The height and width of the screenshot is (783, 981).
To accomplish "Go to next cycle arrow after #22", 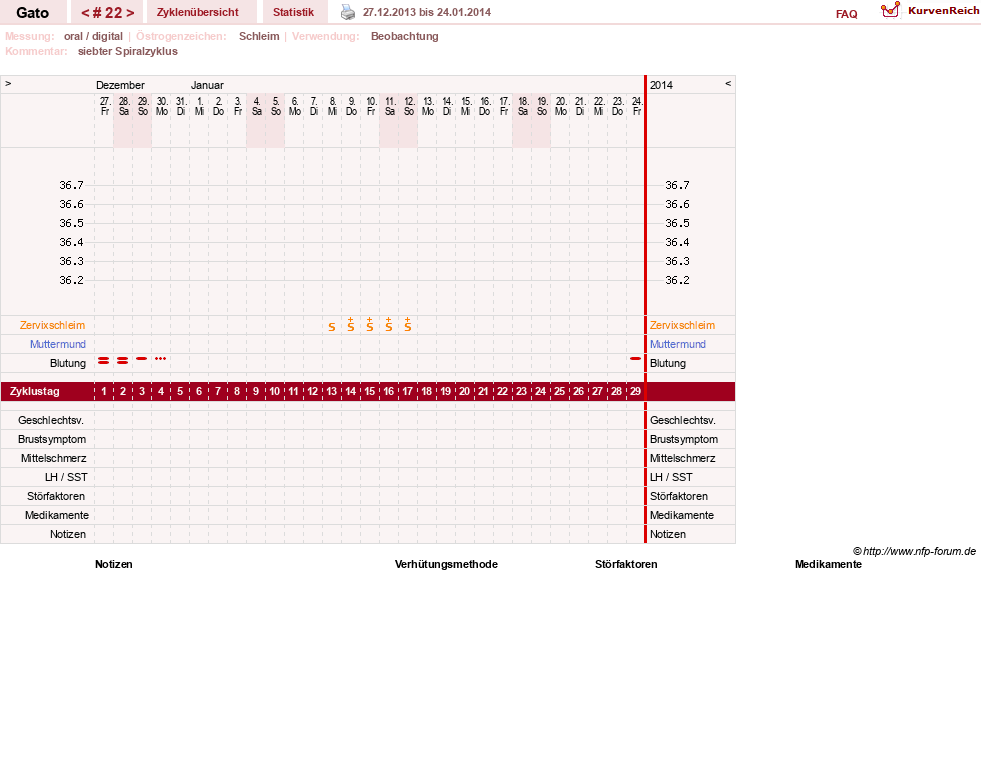I will point(130,13).
